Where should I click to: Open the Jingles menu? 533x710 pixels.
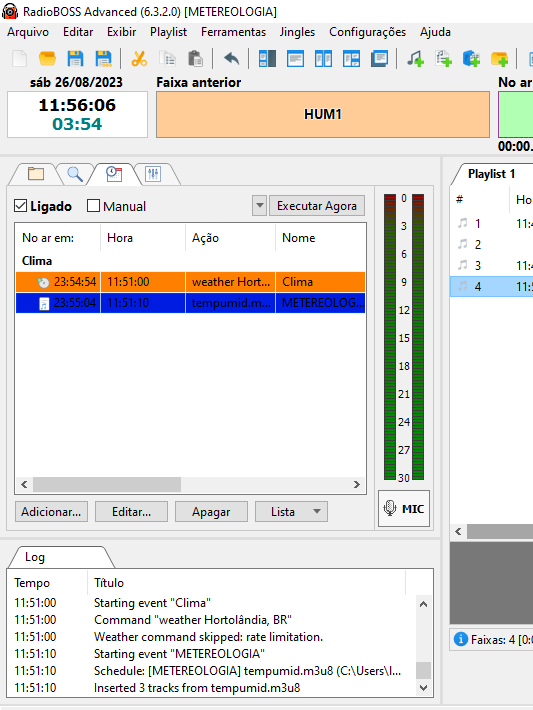297,32
